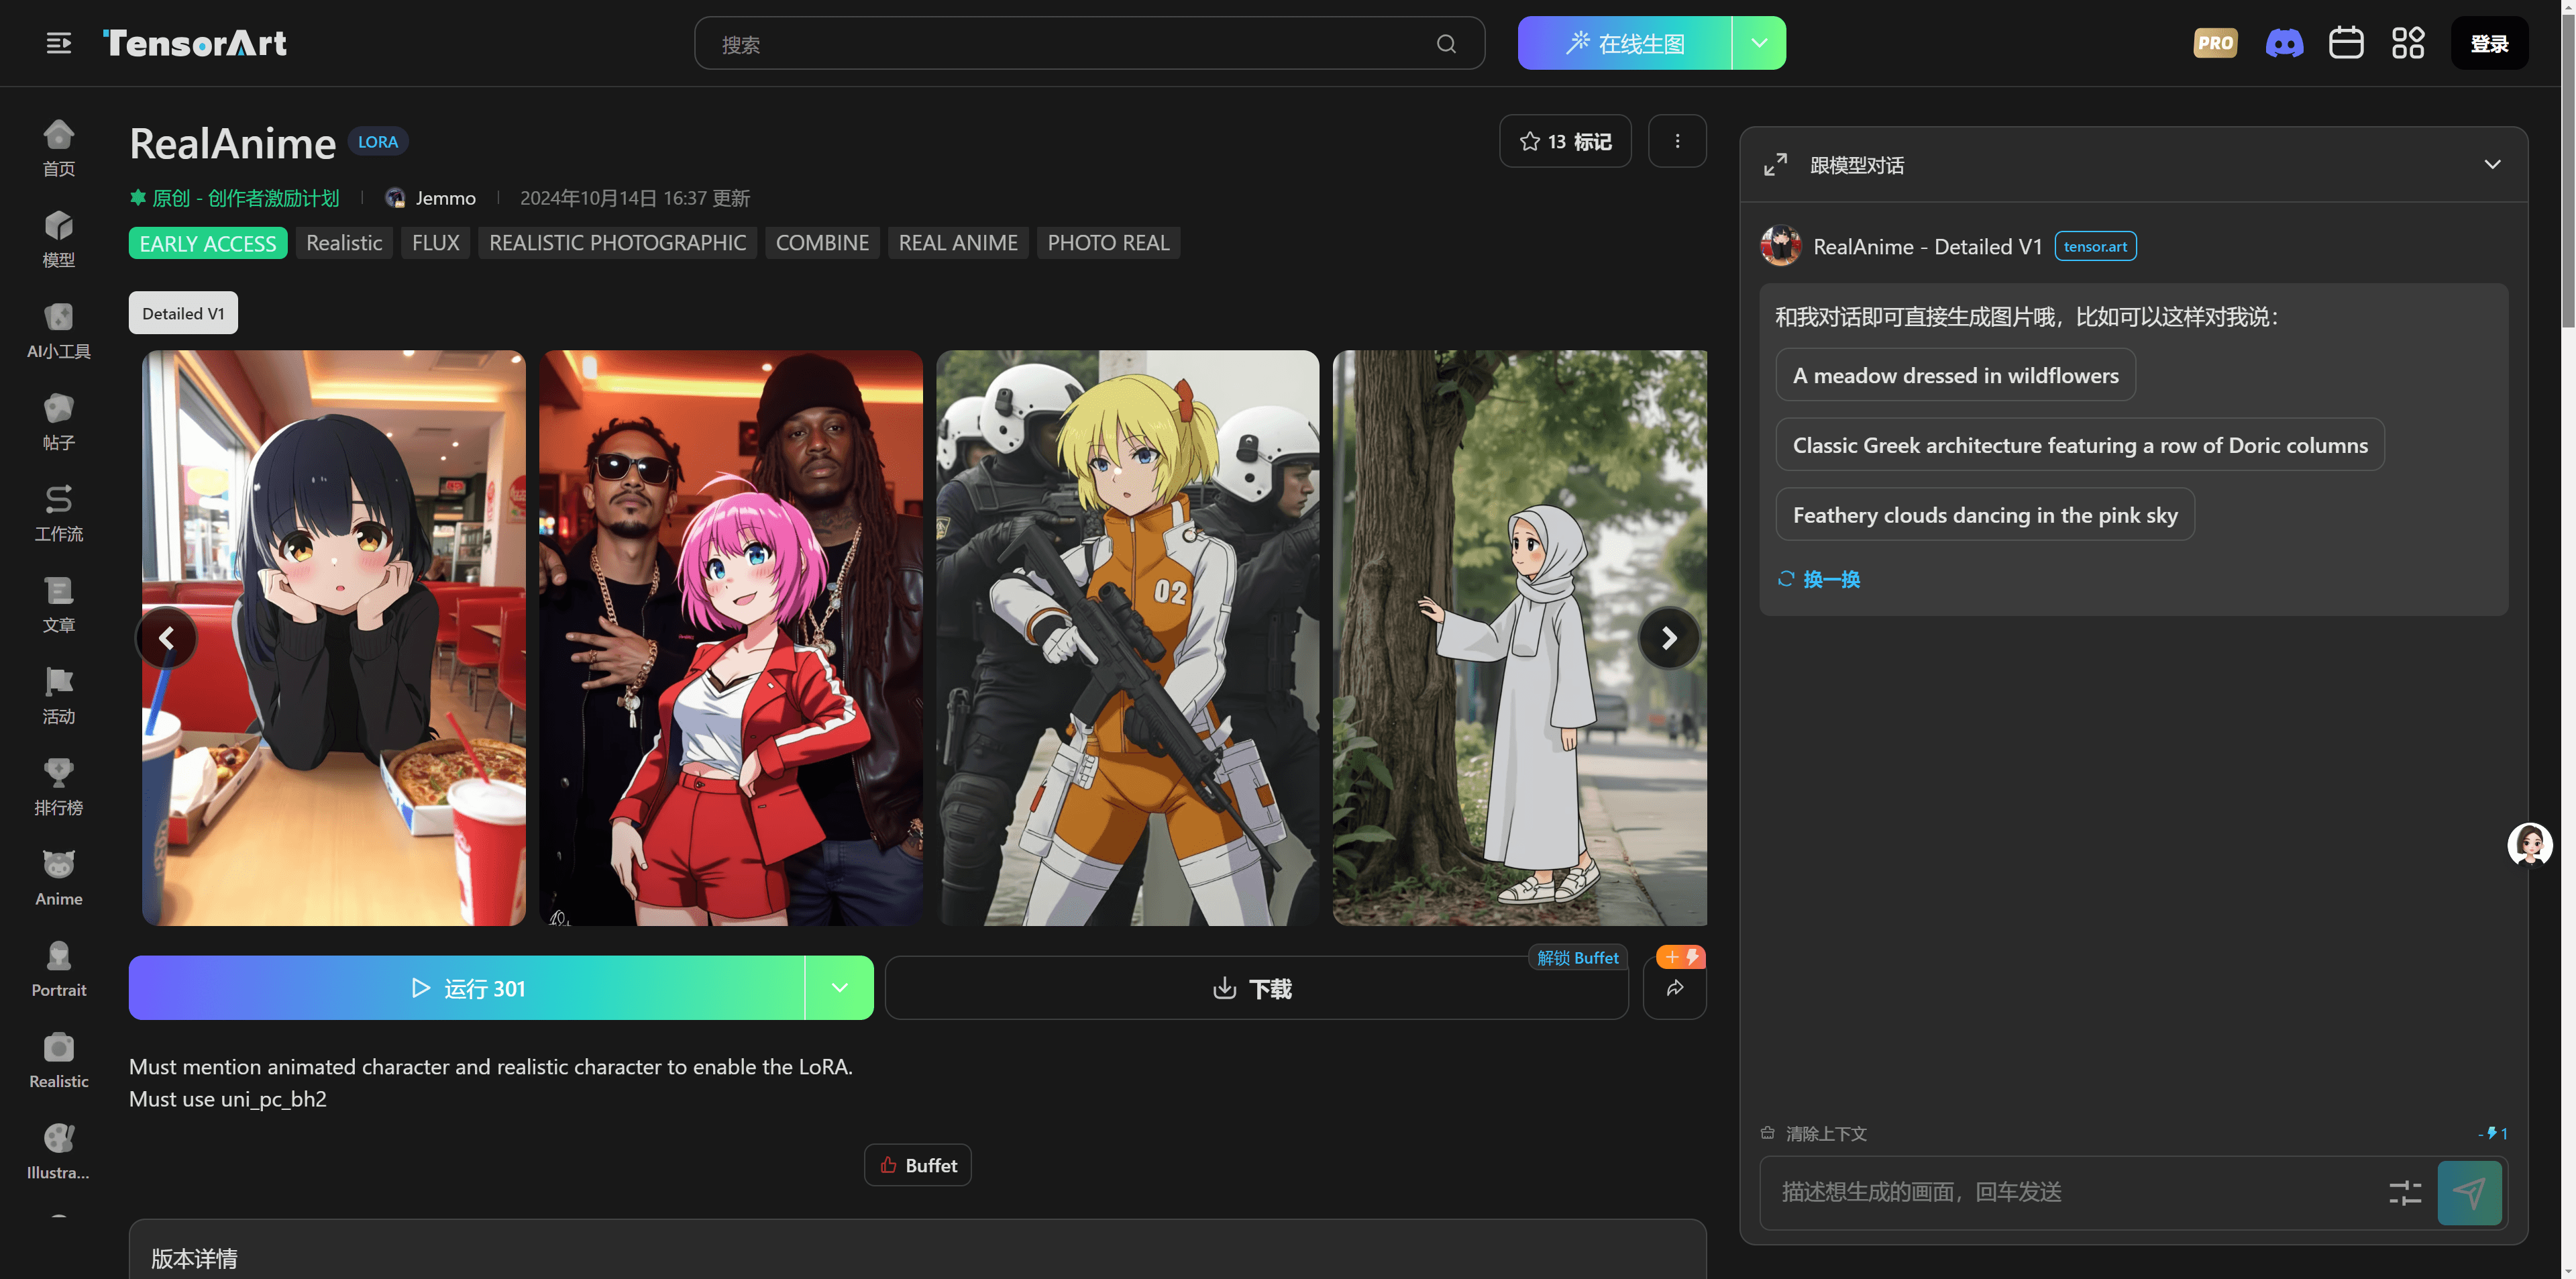Open 排行榜 leaderboard in the sidebar

[59, 787]
